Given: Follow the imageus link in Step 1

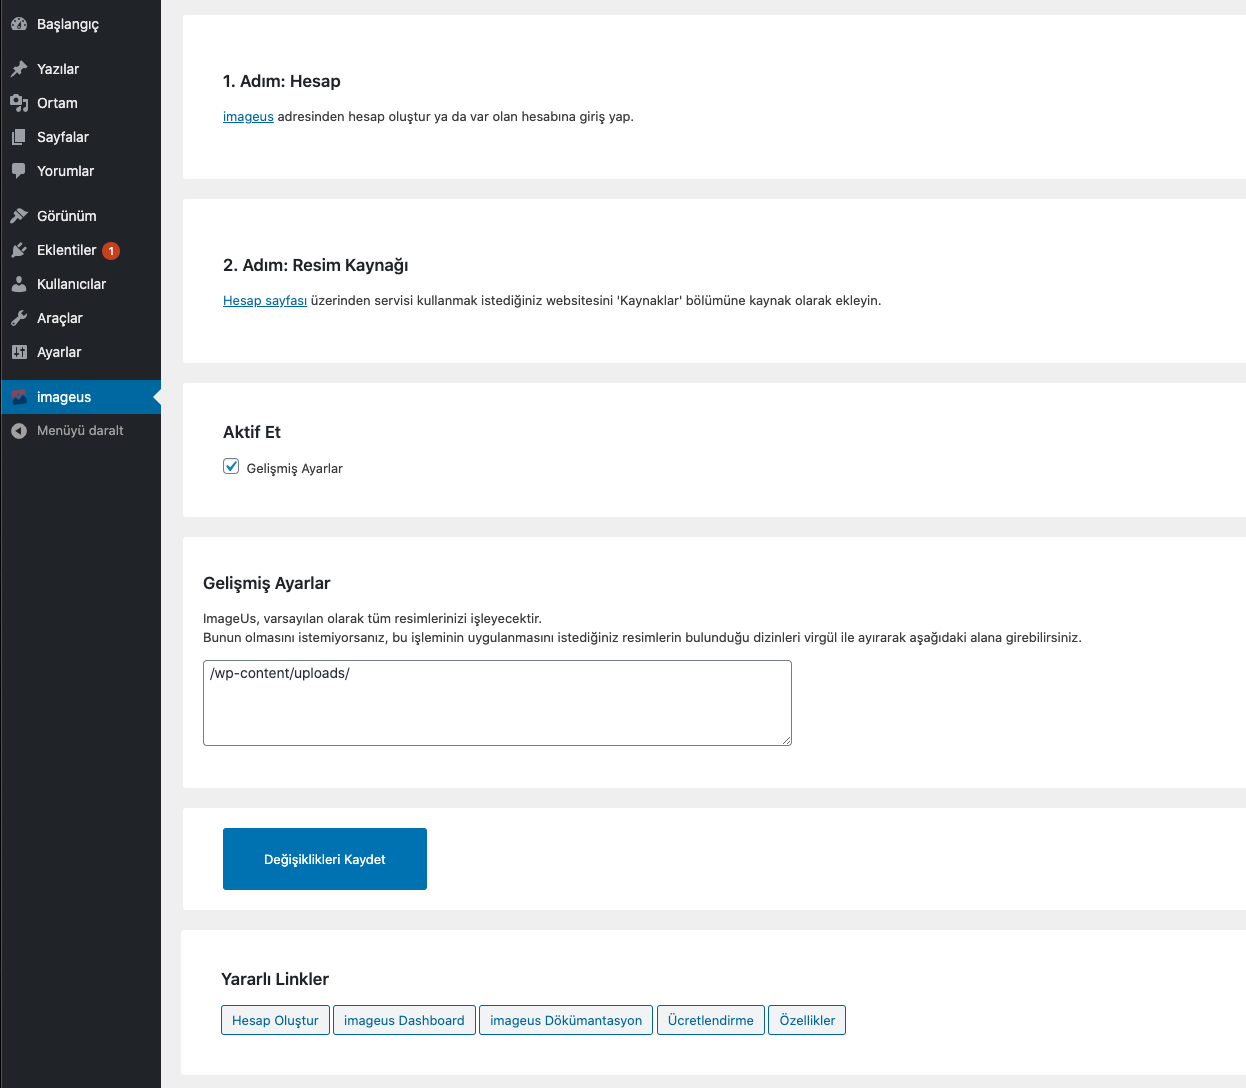Looking at the screenshot, I should point(248,117).
